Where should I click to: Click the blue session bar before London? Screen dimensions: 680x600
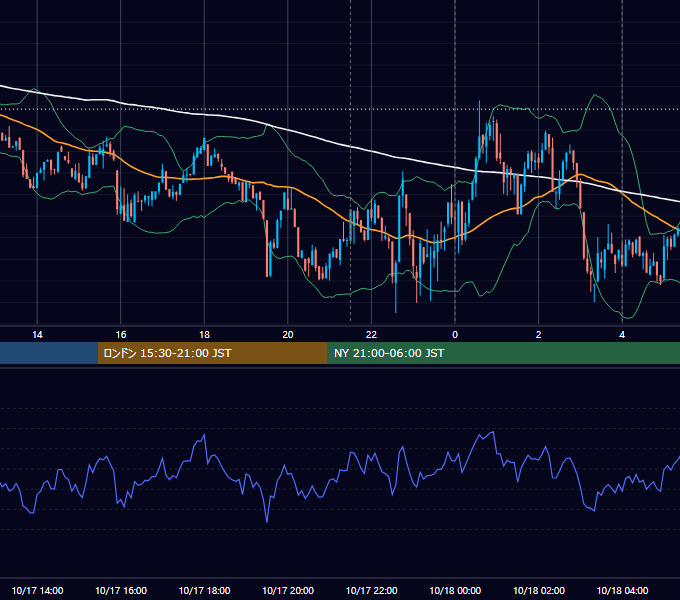coord(49,353)
